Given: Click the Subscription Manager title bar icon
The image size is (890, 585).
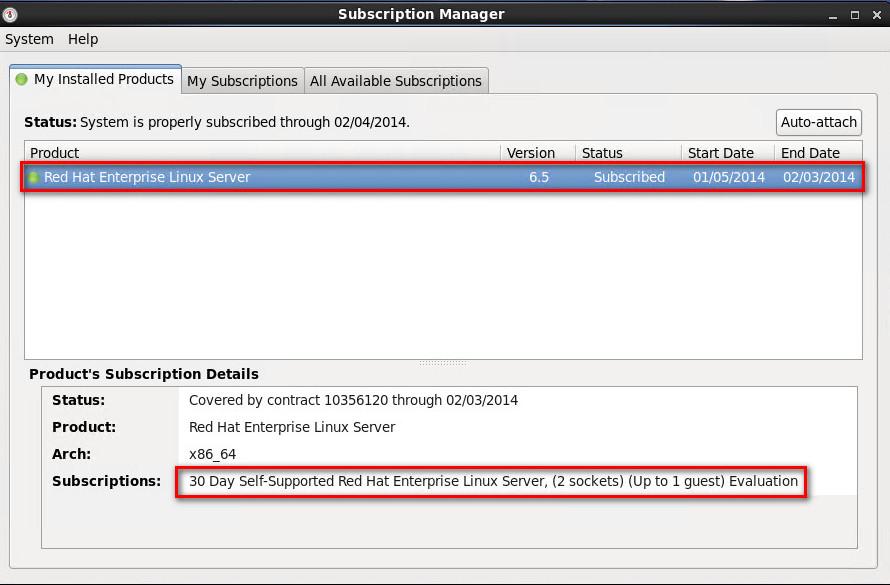Looking at the screenshot, I should click(10, 14).
